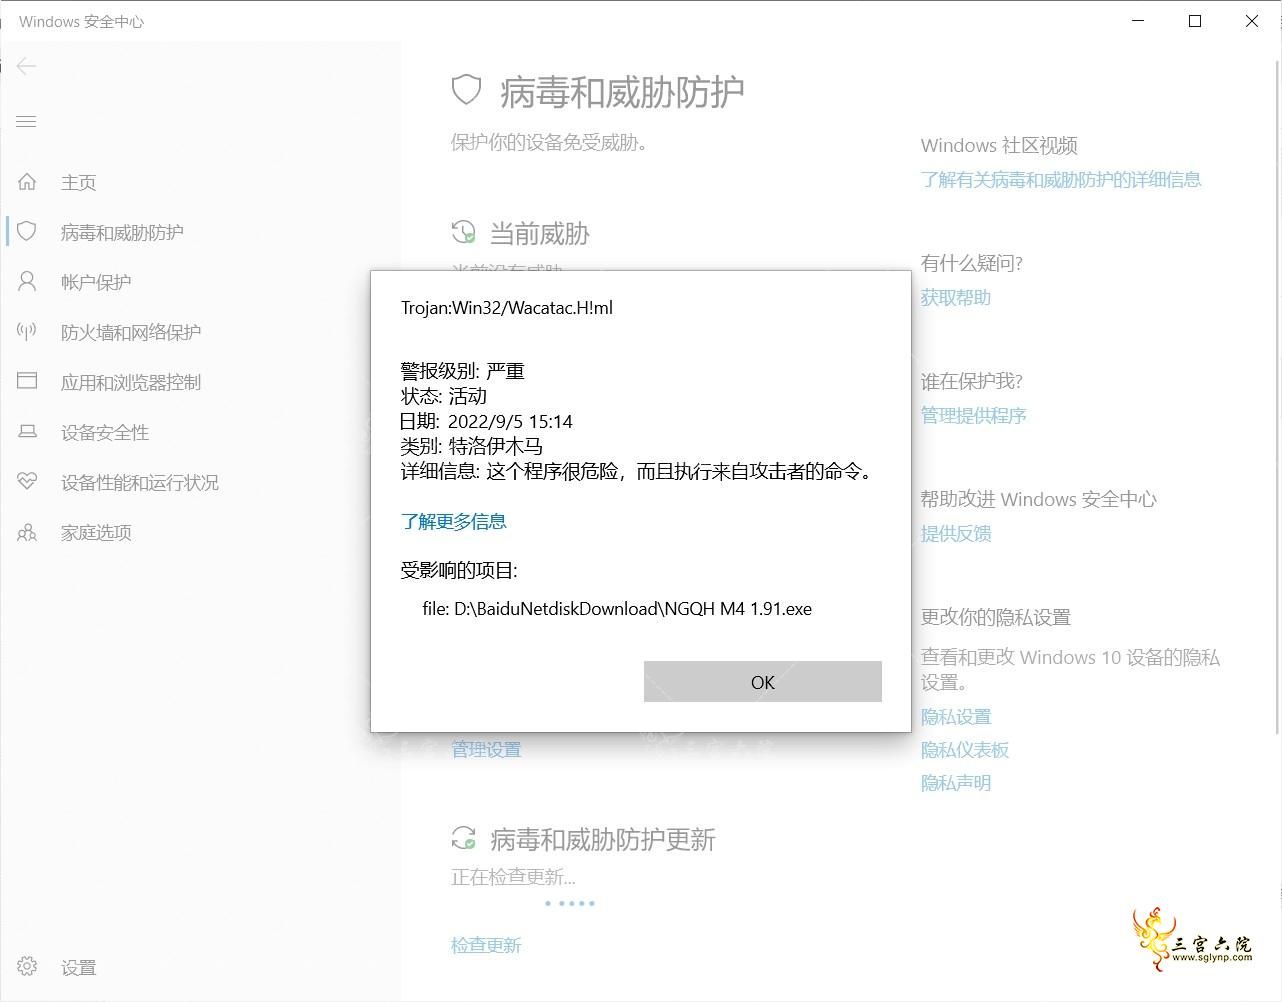Open the 隐私仪表板 link
The image size is (1282, 1002).
coord(965,749)
